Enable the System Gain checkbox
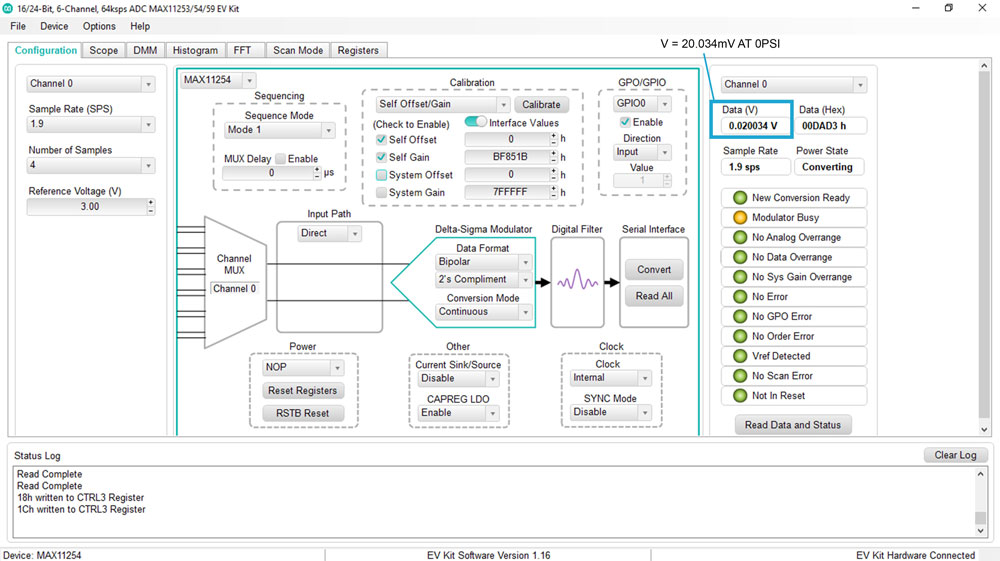The width and height of the screenshot is (1000, 561). tap(381, 192)
